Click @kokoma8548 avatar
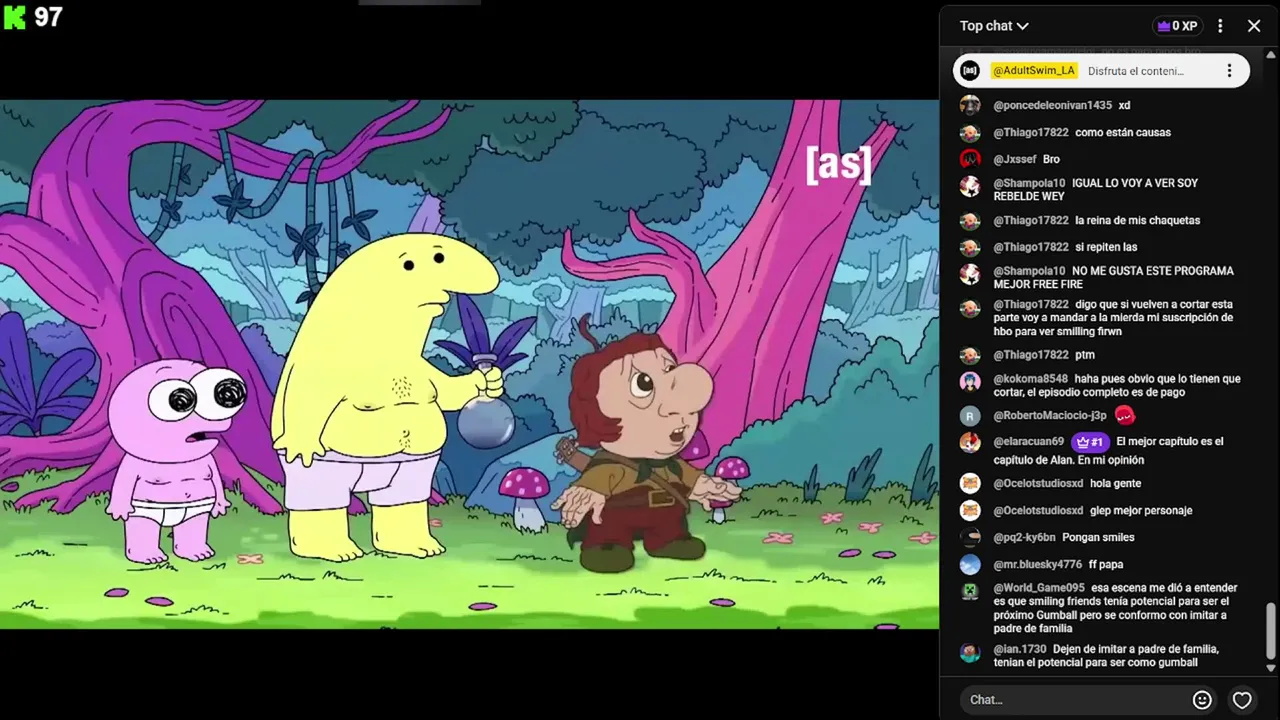 (970, 381)
